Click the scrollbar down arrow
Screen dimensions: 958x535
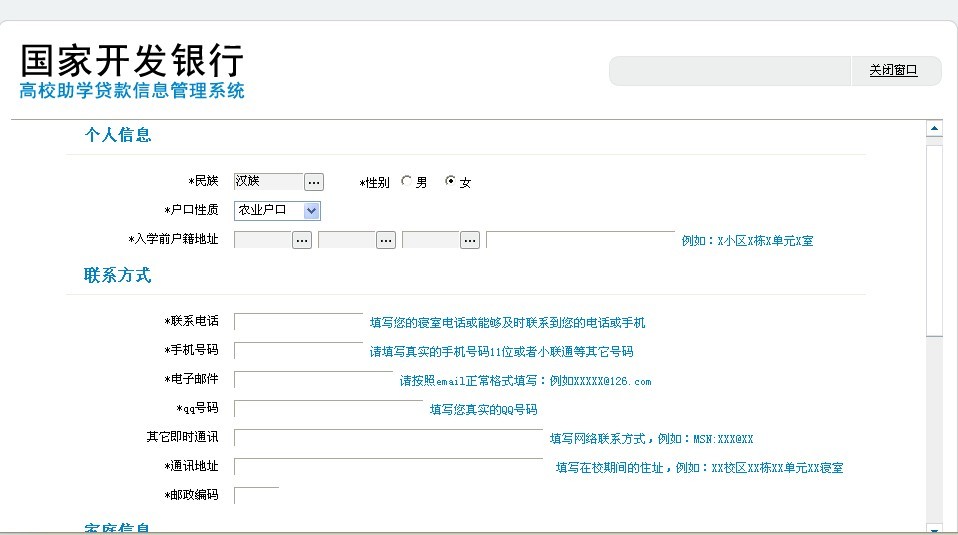pyautogui.click(x=934, y=529)
